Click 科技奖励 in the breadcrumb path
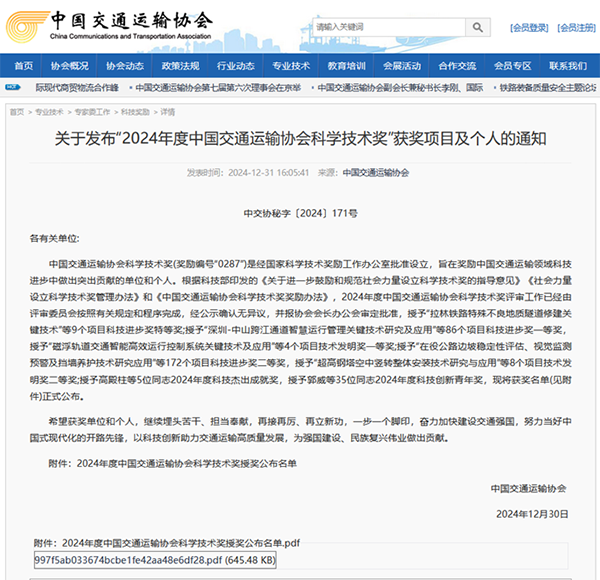Screen dimensions: 600x580 pyautogui.click(x=135, y=113)
